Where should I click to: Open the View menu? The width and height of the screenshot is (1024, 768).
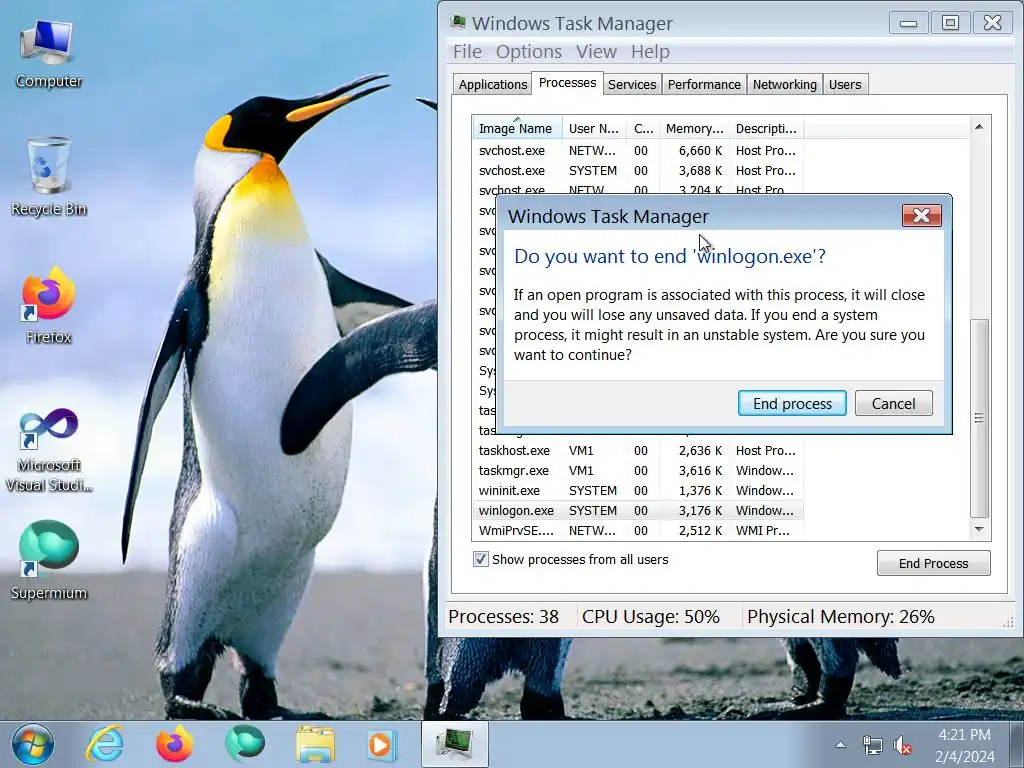pyautogui.click(x=596, y=52)
